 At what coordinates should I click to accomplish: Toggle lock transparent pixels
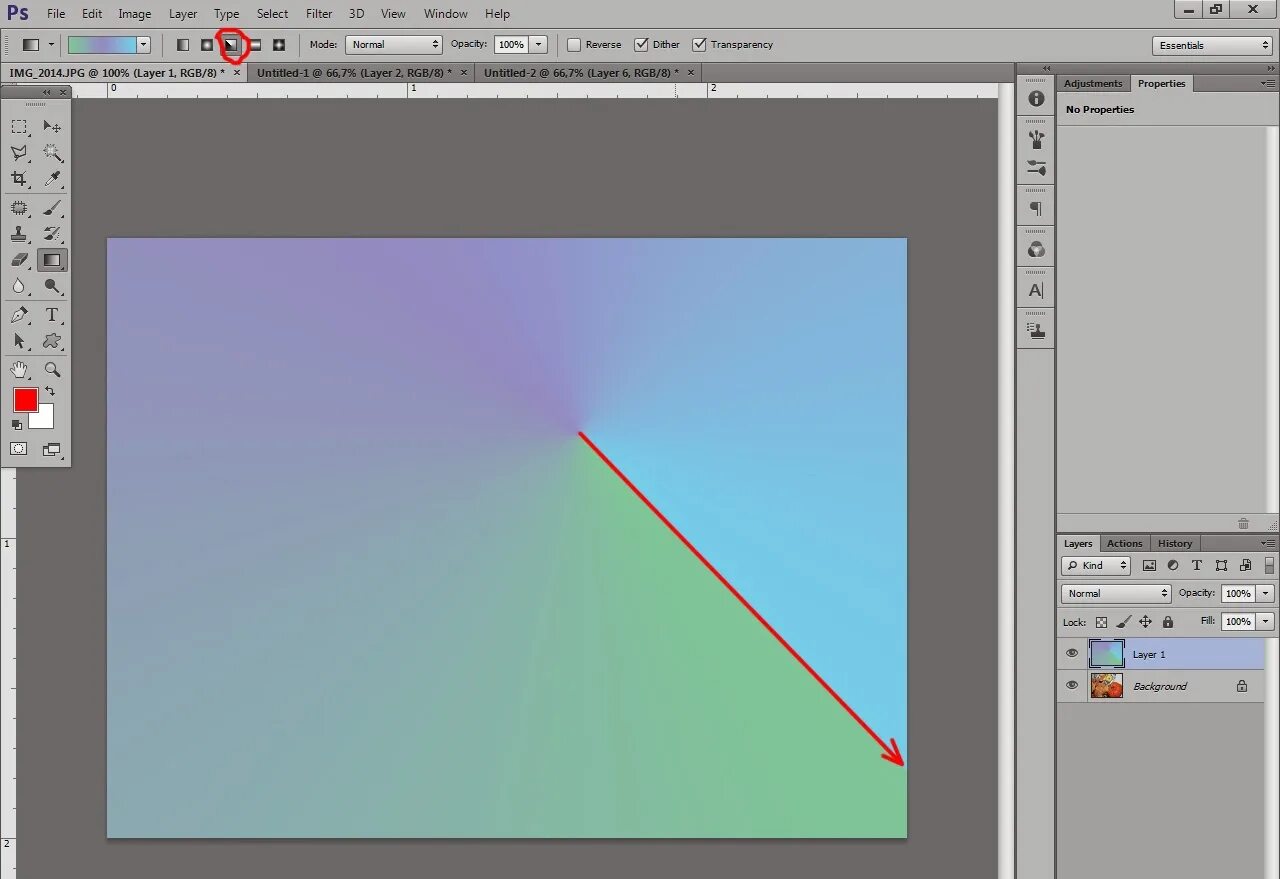coord(1101,622)
